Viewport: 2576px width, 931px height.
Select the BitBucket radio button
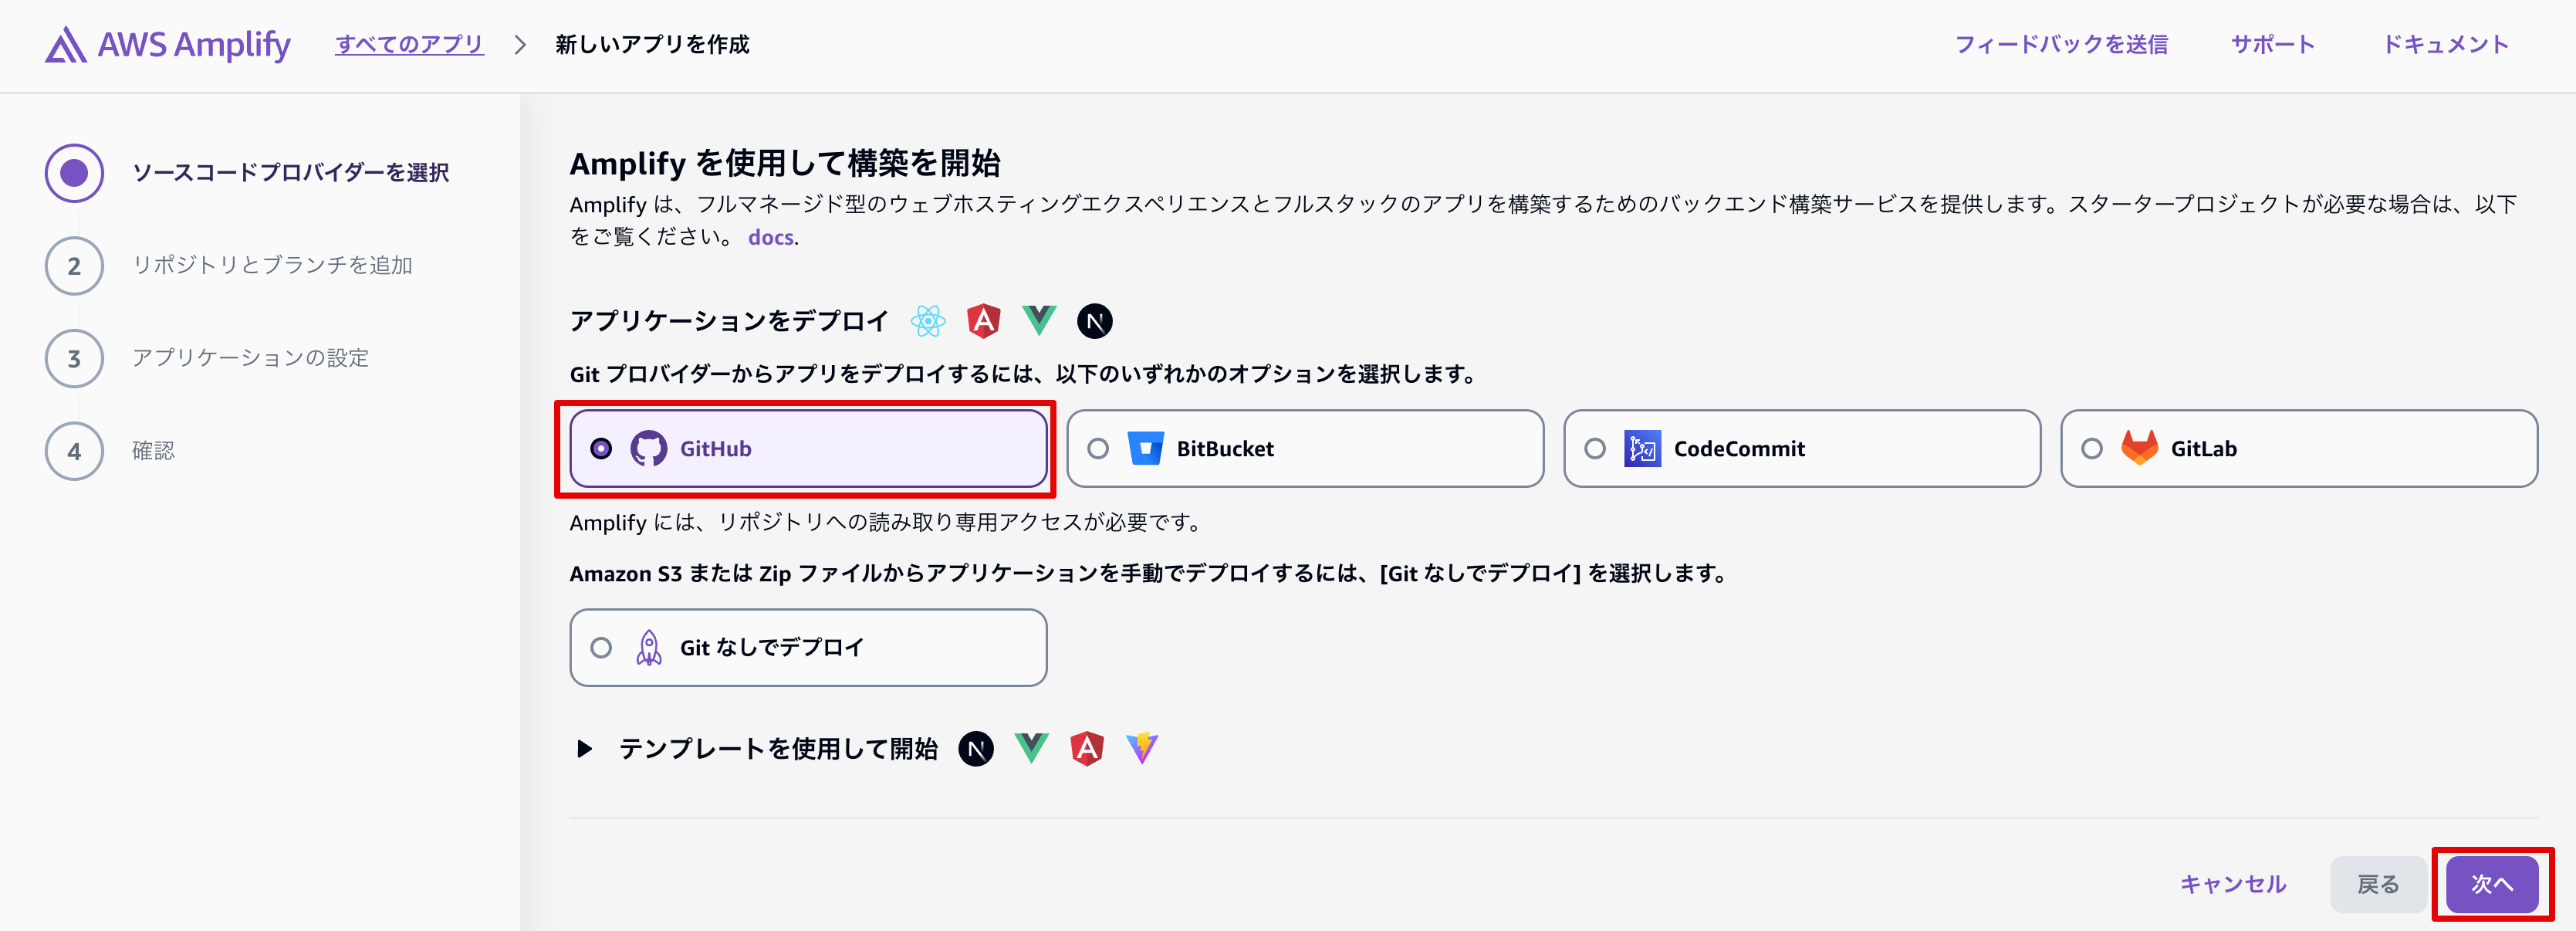pos(1098,449)
